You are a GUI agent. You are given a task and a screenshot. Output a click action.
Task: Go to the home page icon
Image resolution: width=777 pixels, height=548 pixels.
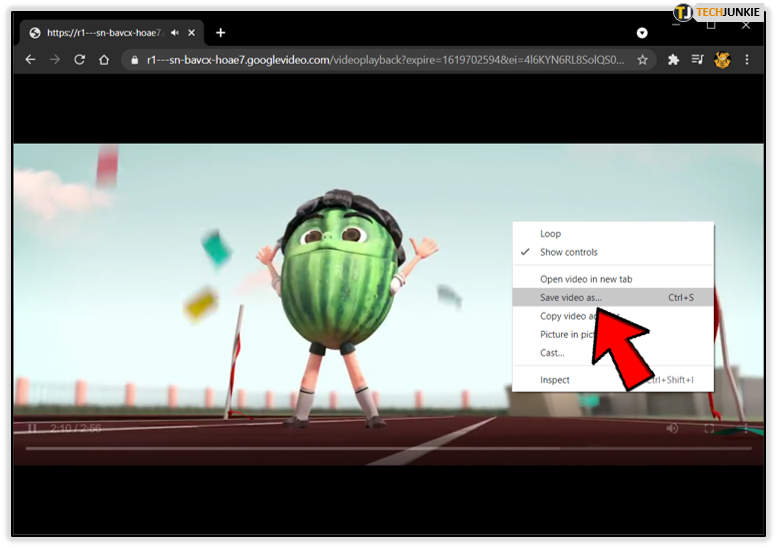[104, 60]
